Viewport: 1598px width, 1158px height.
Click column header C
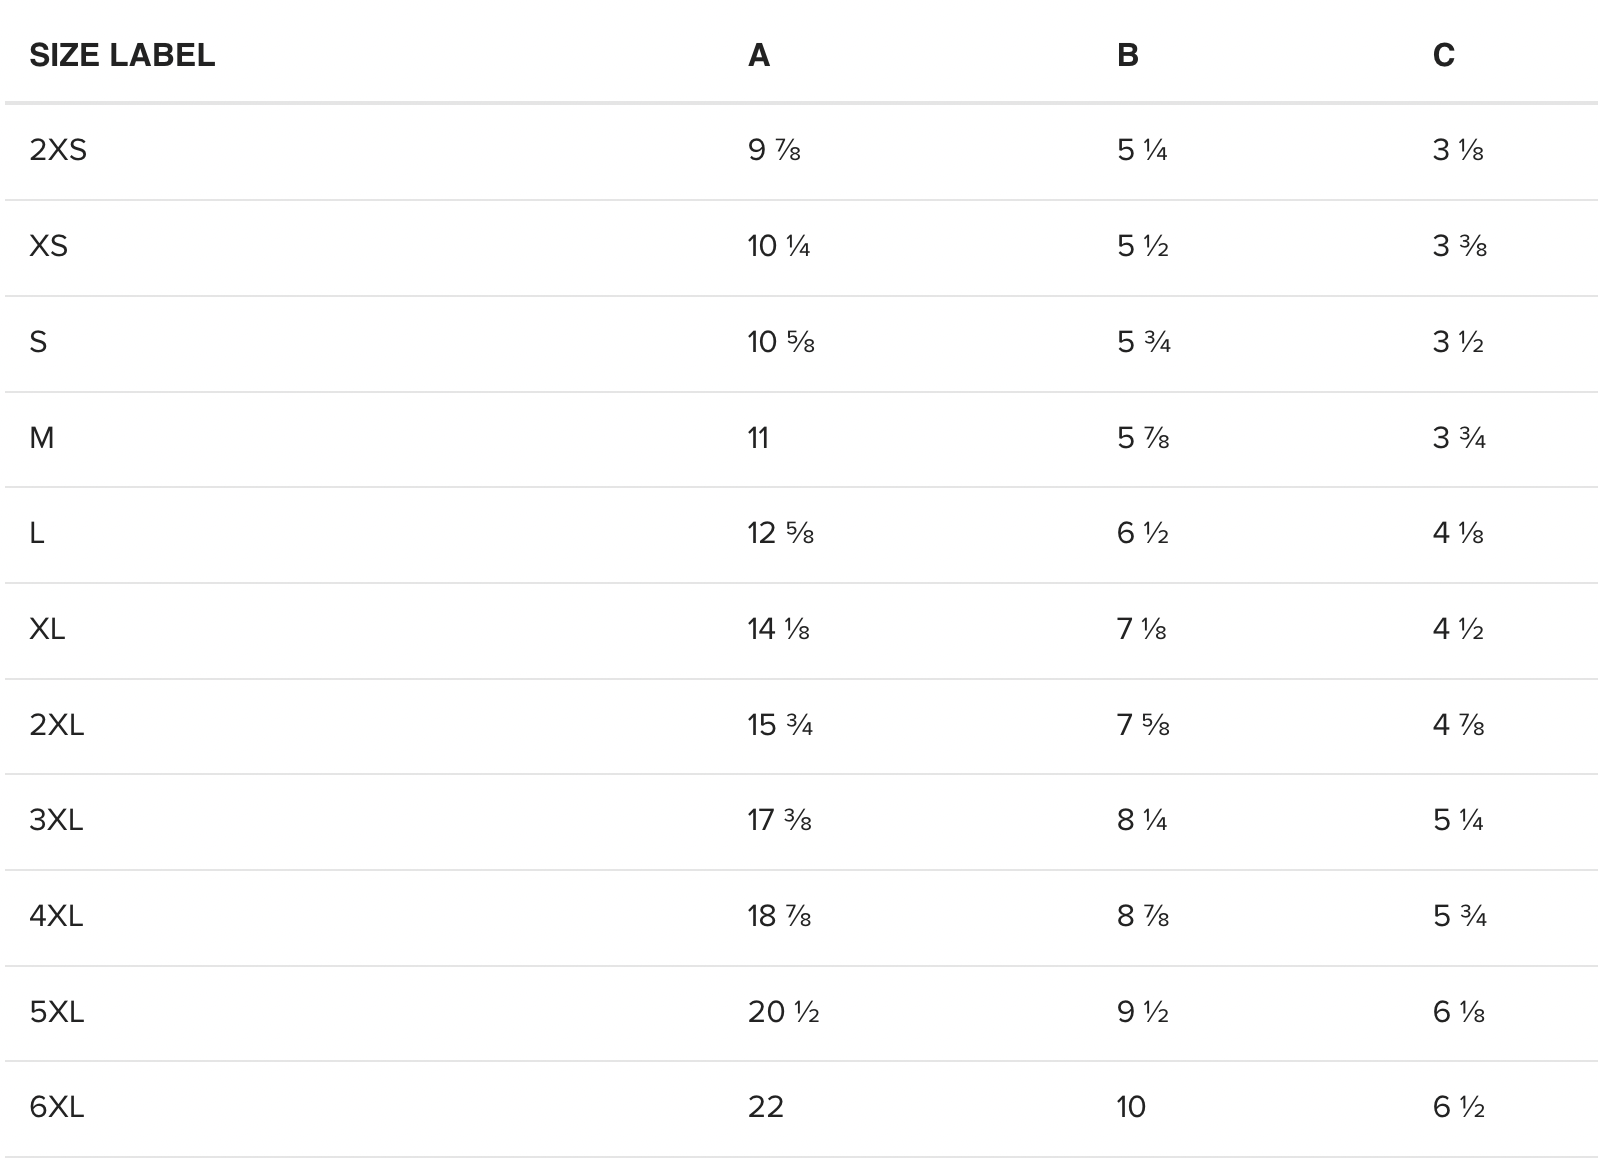coord(1443,55)
